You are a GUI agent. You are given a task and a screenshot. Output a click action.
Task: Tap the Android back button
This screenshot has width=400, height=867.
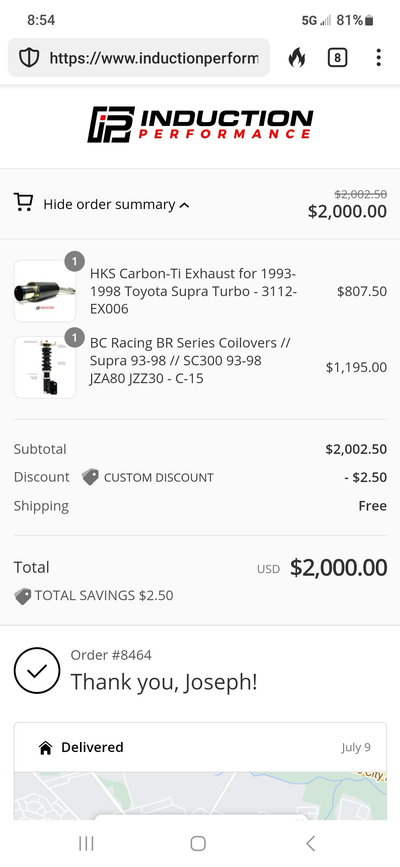[x=310, y=843]
